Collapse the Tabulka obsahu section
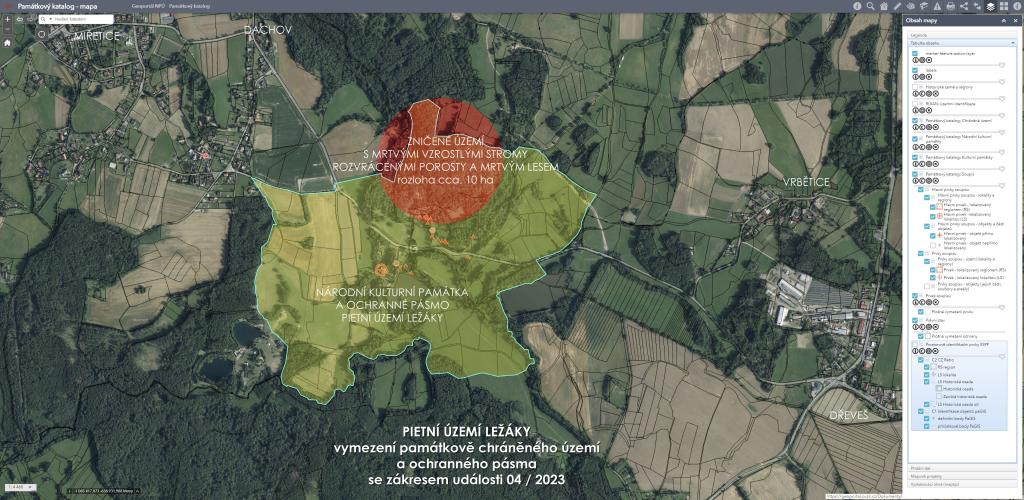1024x500 pixels. (x=1013, y=45)
